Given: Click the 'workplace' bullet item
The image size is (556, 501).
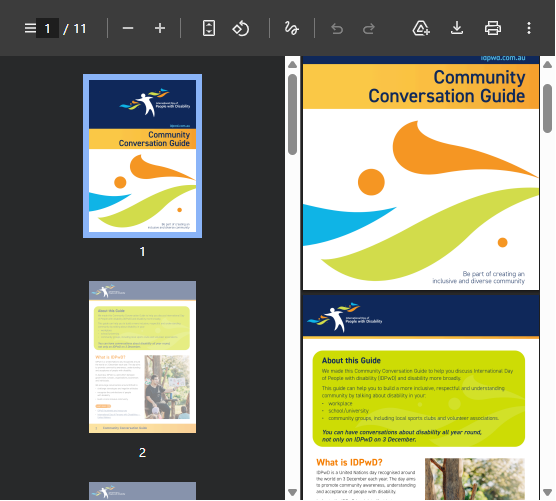Looking at the screenshot, I should tap(340, 403).
